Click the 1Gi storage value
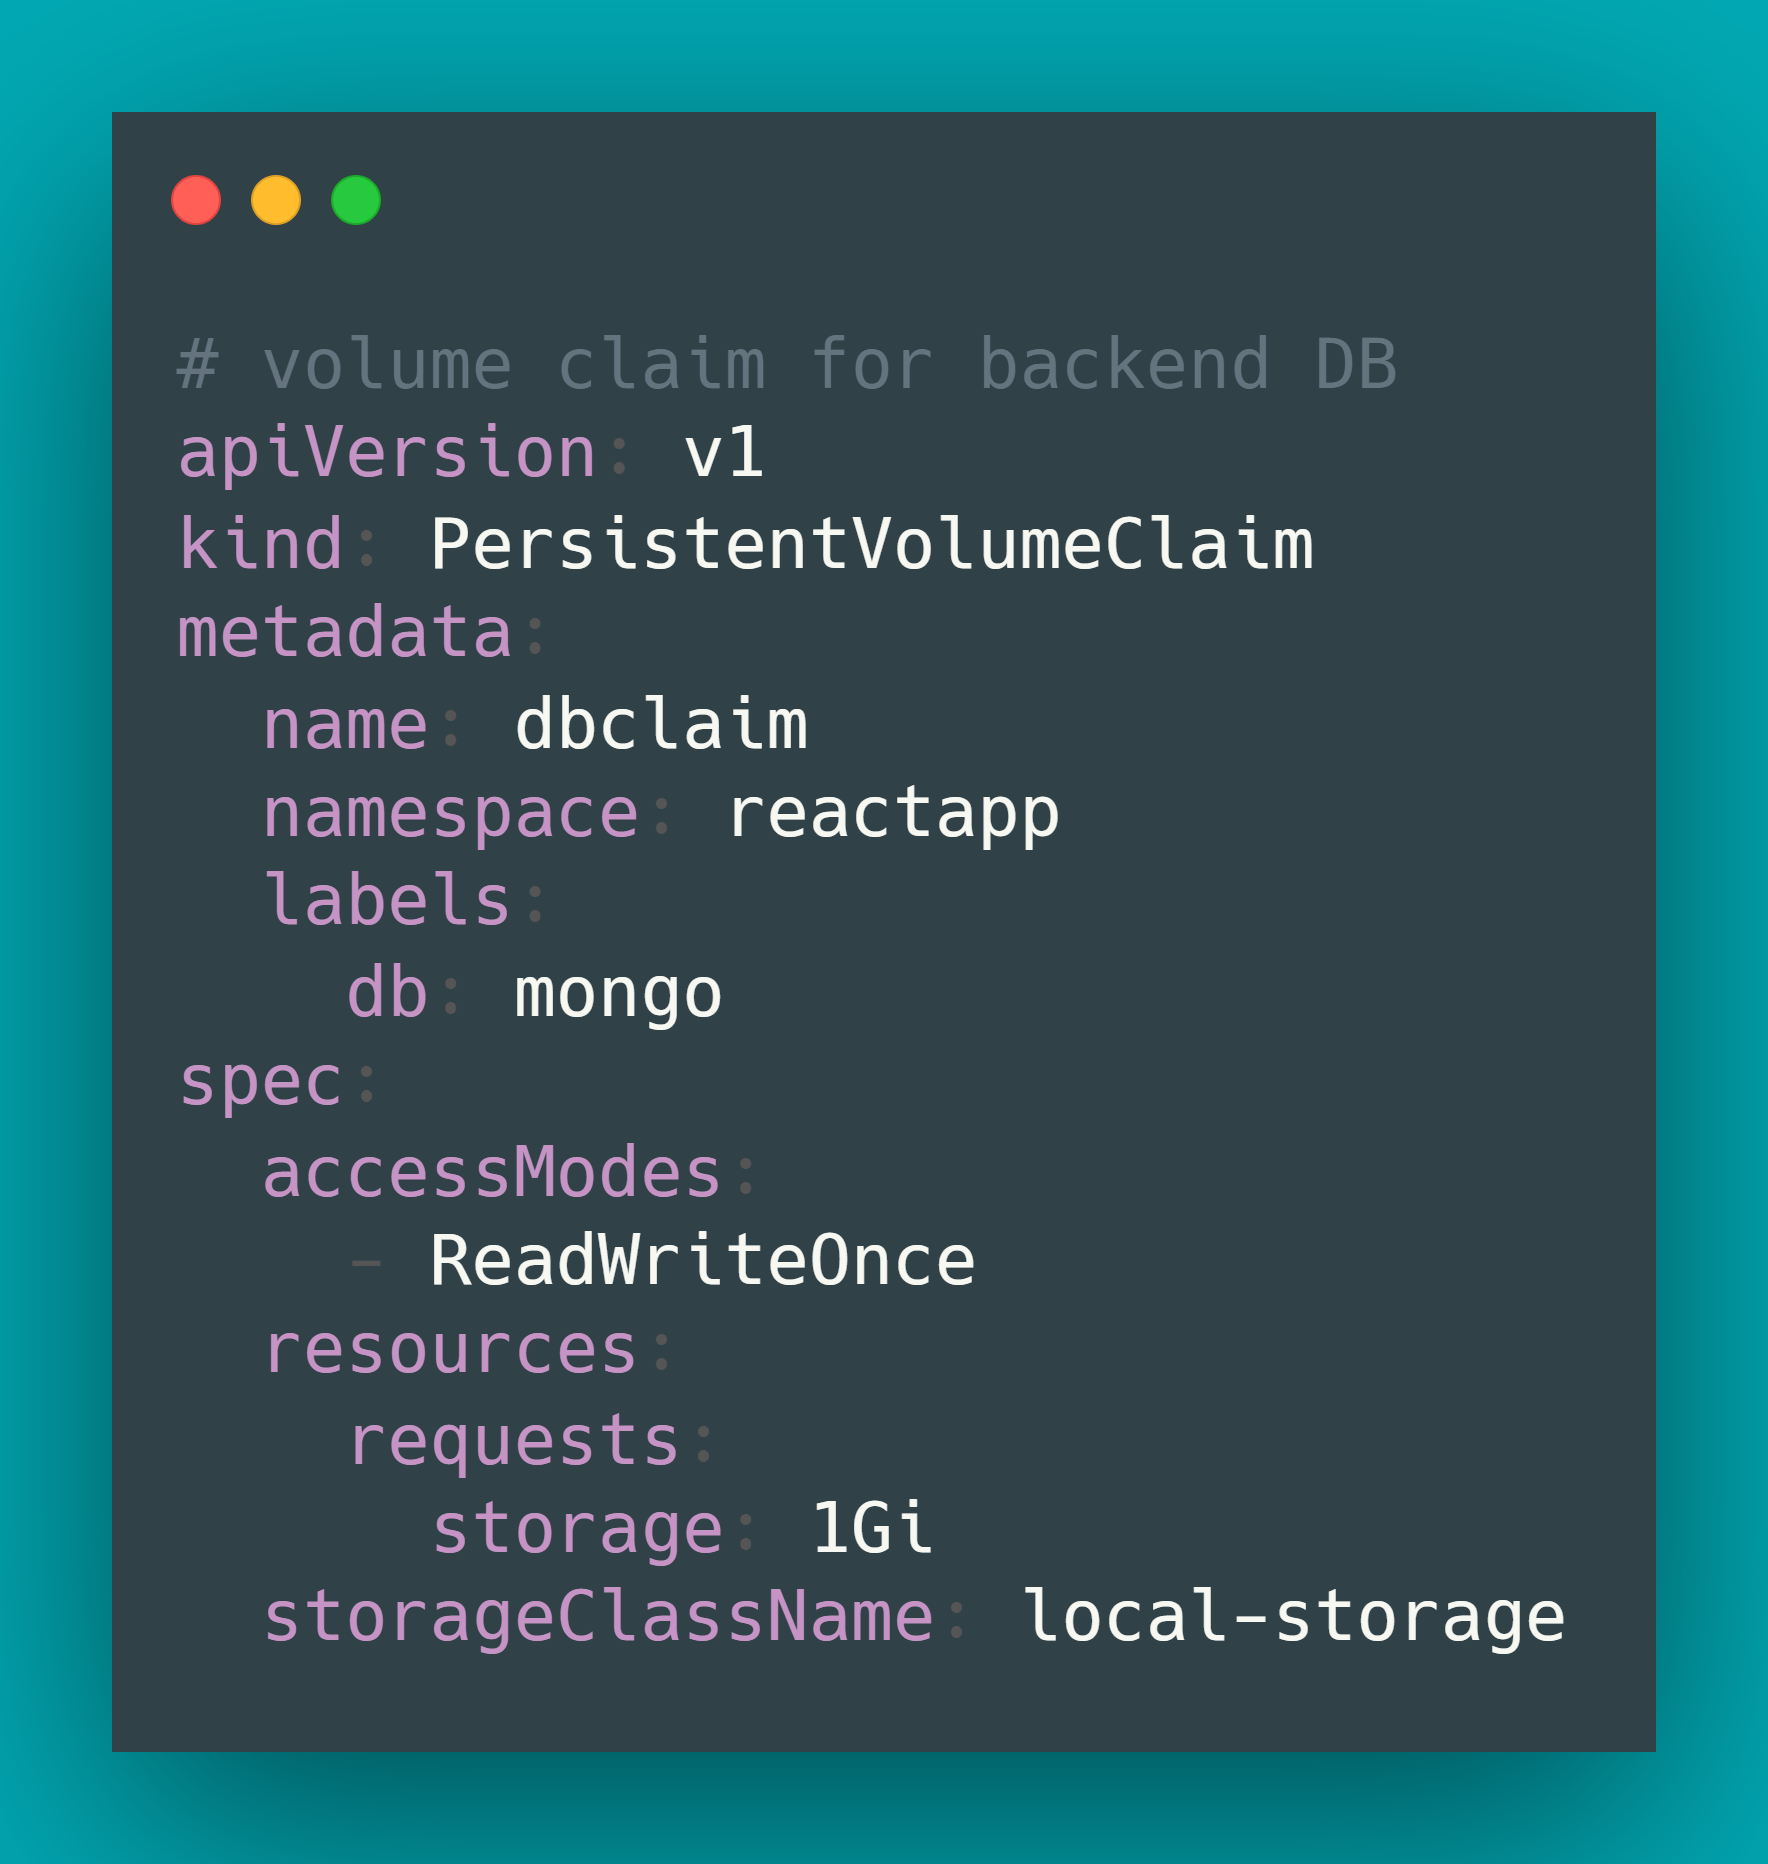 pos(872,1529)
